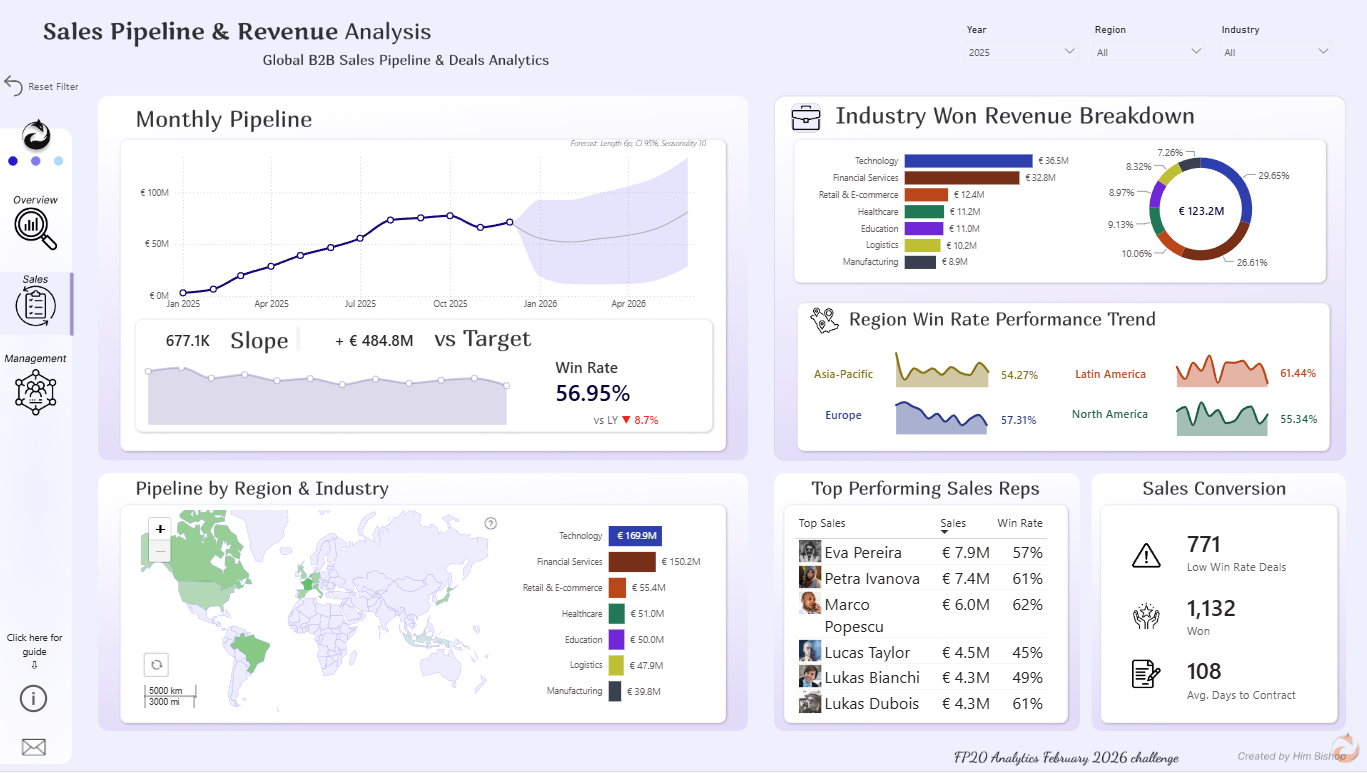Viewport: 1367px width, 773px height.
Task: Click the '108' Avg. Days to Contract value
Action: click(x=1204, y=671)
